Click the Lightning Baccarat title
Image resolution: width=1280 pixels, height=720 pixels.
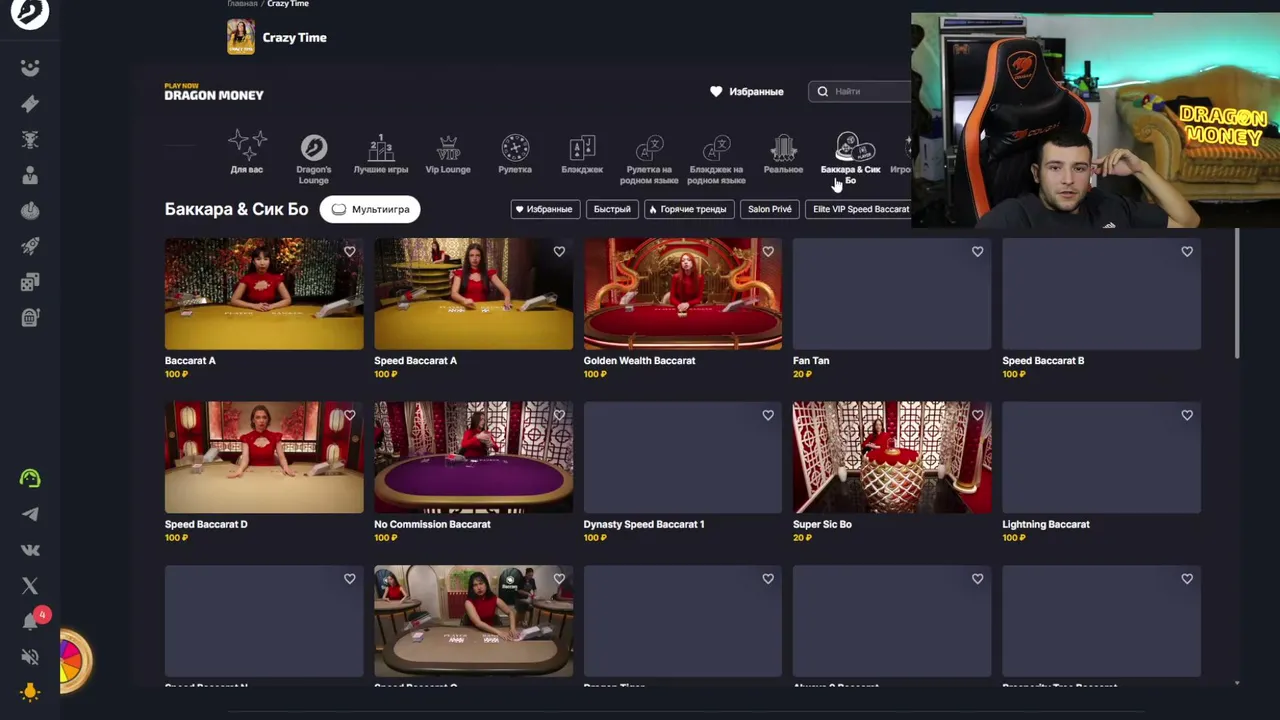point(1046,524)
